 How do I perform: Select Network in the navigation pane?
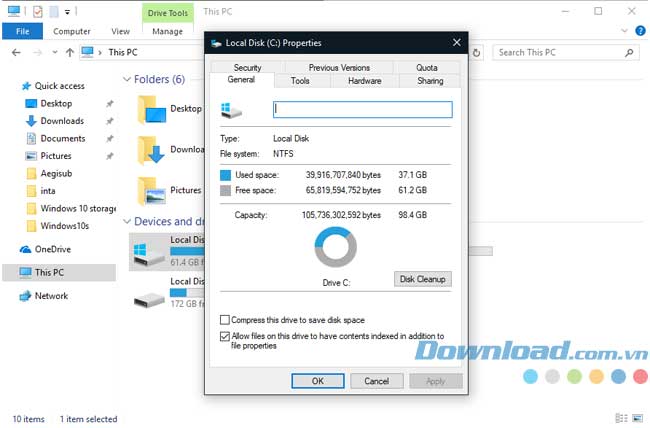pos(51,296)
